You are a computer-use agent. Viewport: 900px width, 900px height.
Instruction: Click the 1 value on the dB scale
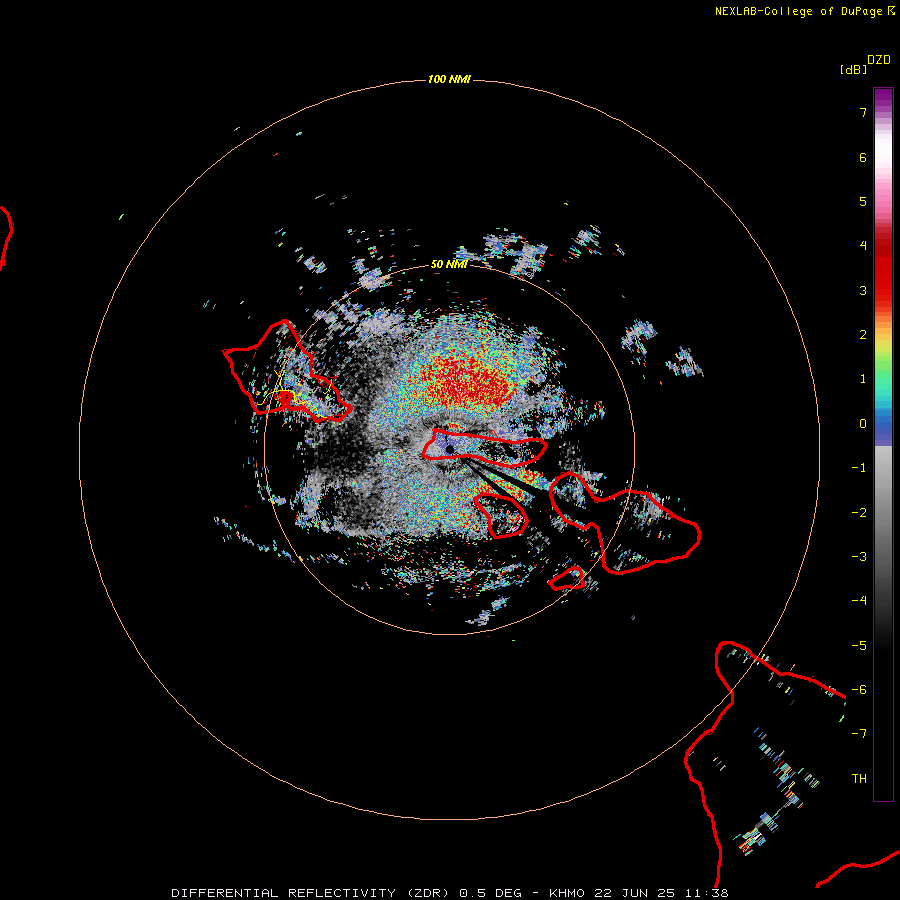click(863, 379)
